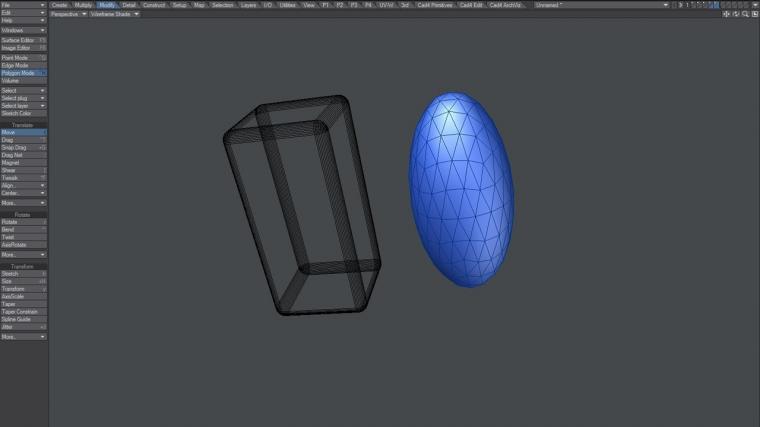Image resolution: width=760 pixels, height=427 pixels.
Task: Switch to the Create tab
Action: point(60,5)
